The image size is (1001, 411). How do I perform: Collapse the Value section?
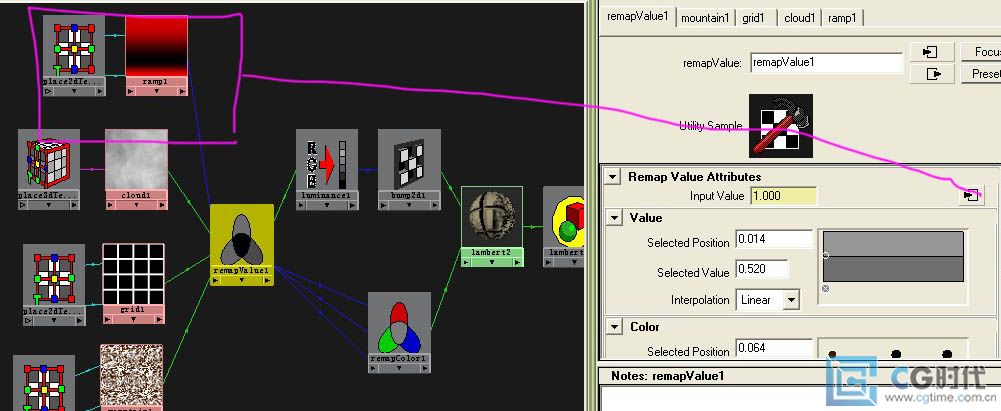click(613, 218)
